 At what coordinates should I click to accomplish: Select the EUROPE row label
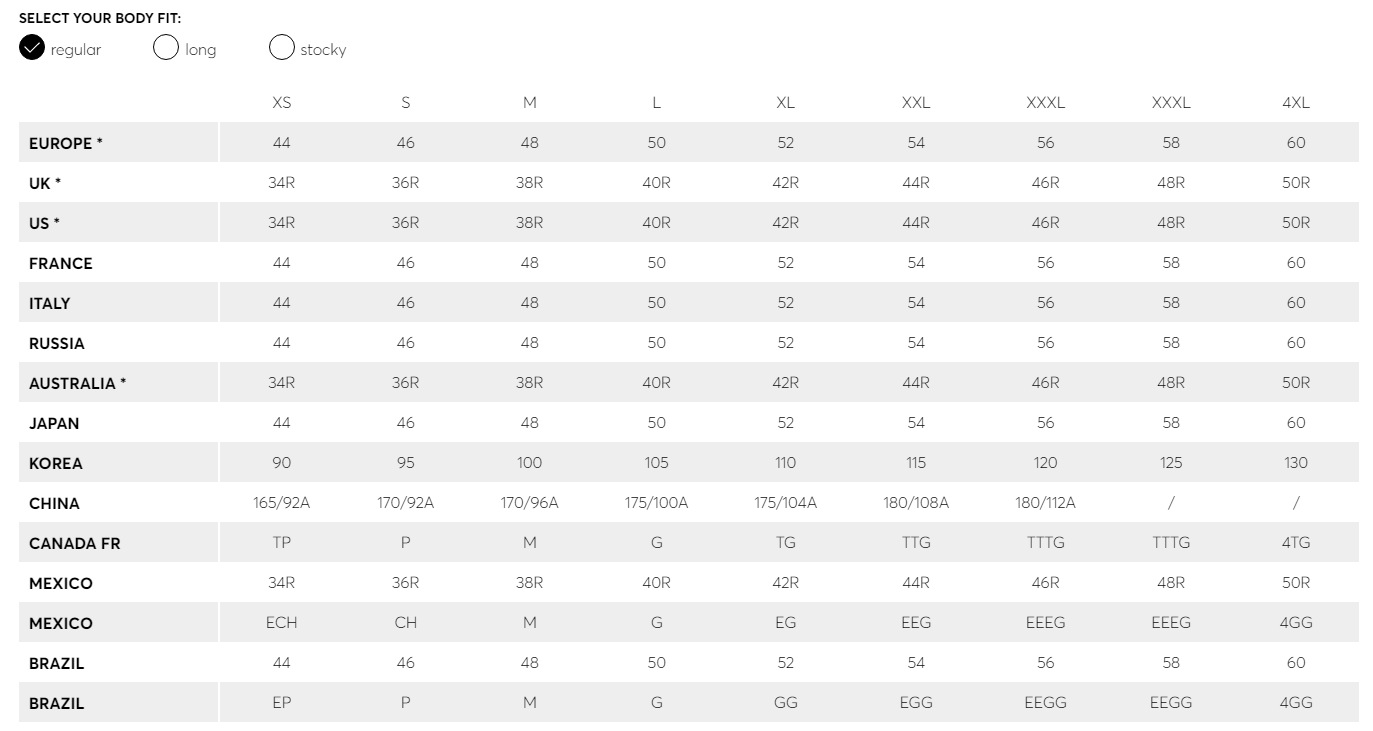(x=66, y=143)
